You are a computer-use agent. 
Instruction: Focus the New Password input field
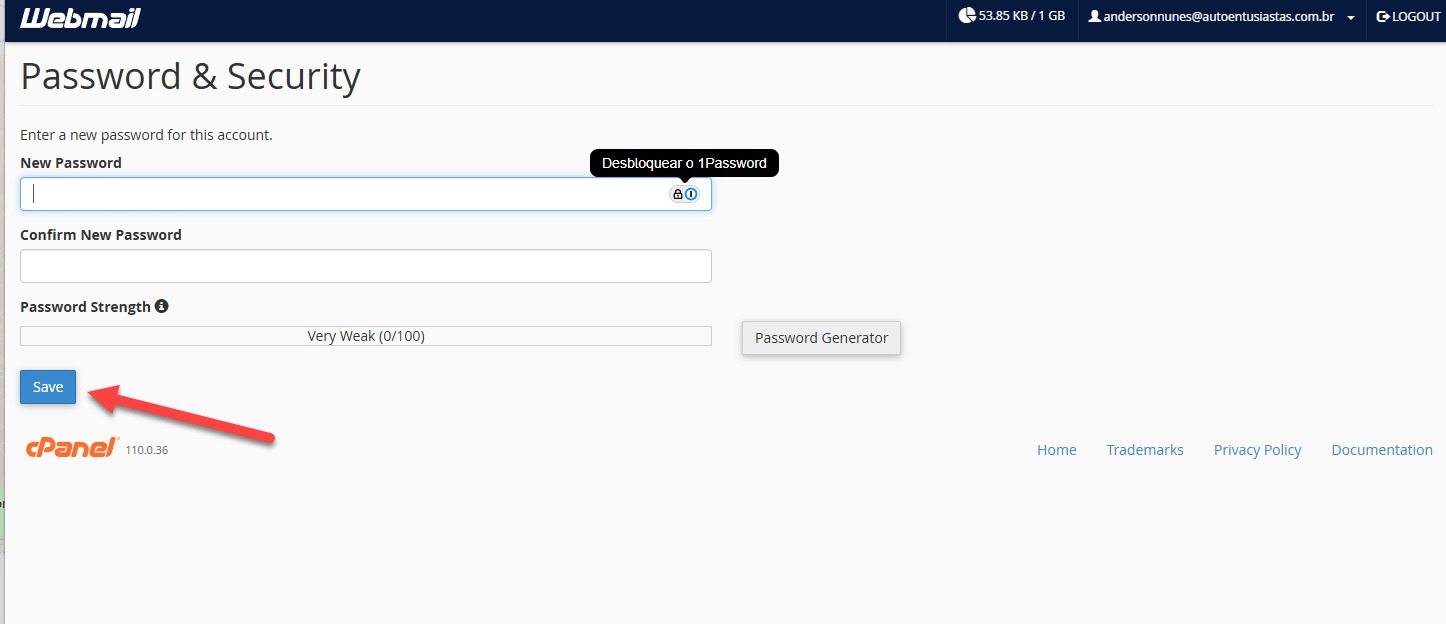(x=340, y=194)
